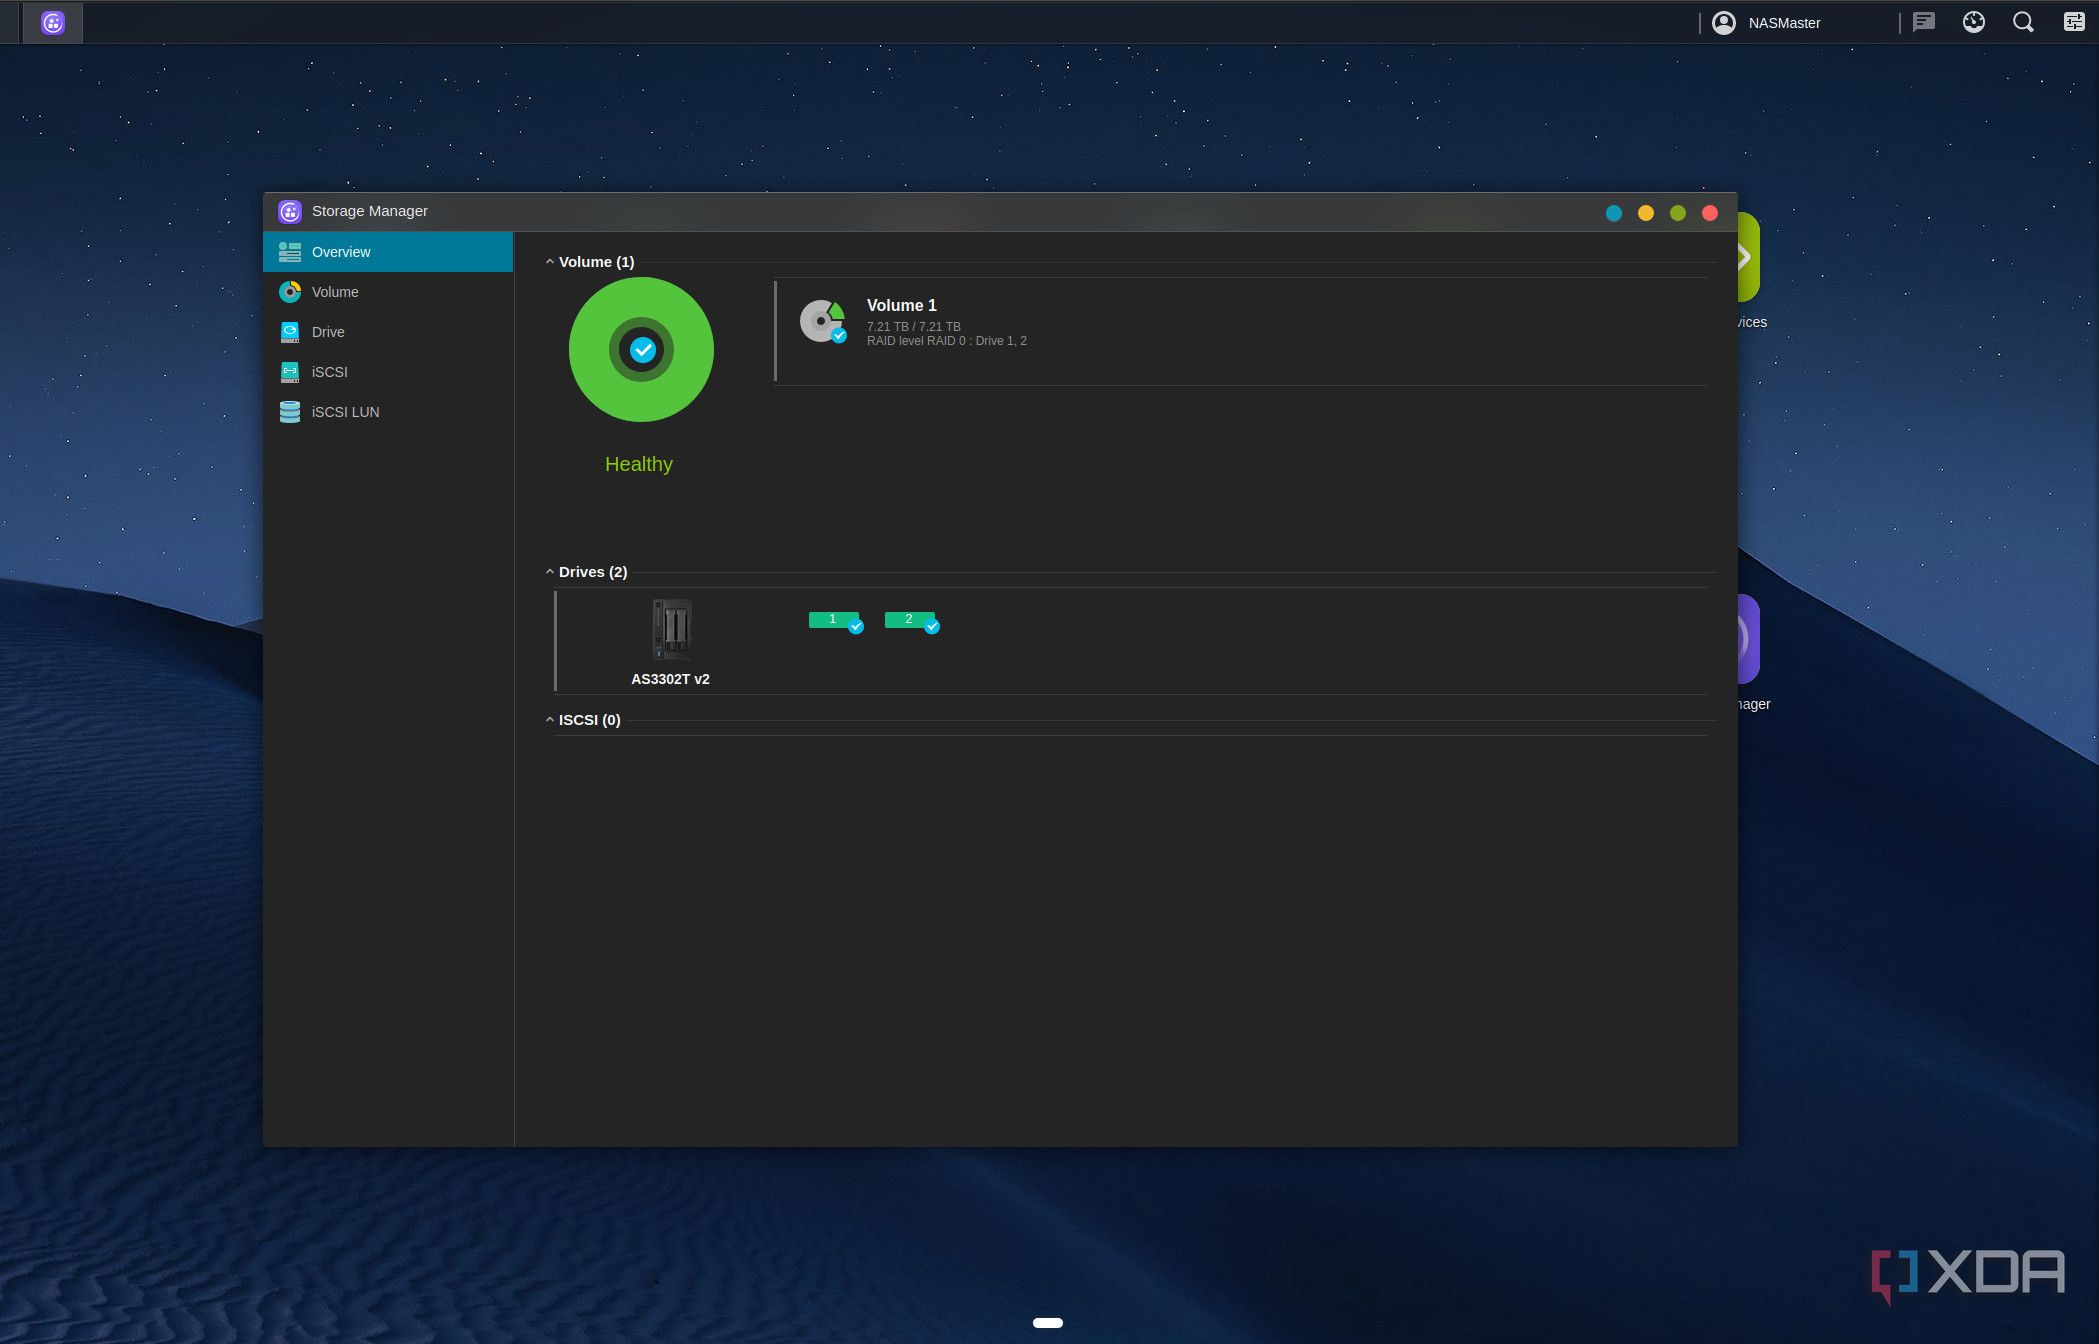
Task: Collapse the Volume (1) section
Action: click(549, 262)
